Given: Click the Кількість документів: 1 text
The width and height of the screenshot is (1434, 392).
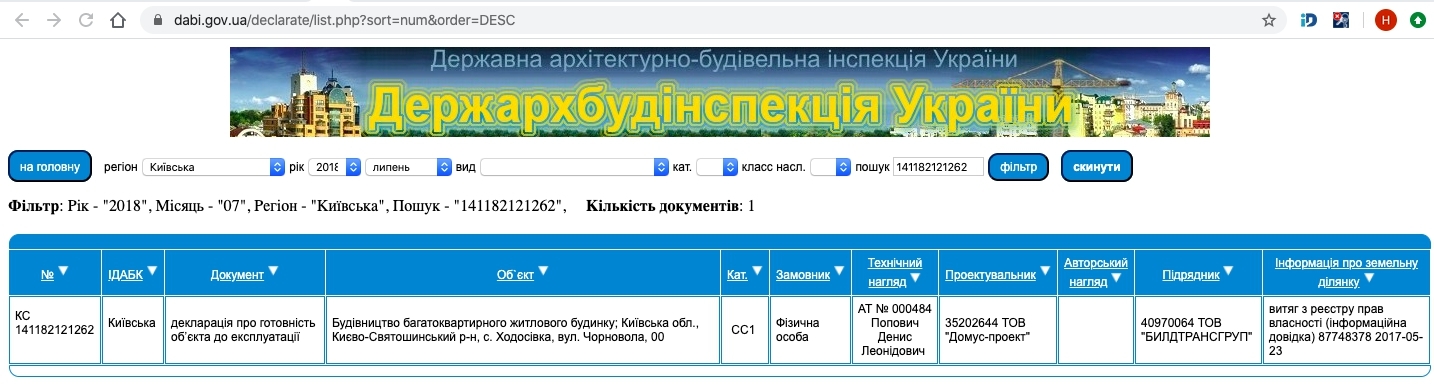Looking at the screenshot, I should (671, 206).
